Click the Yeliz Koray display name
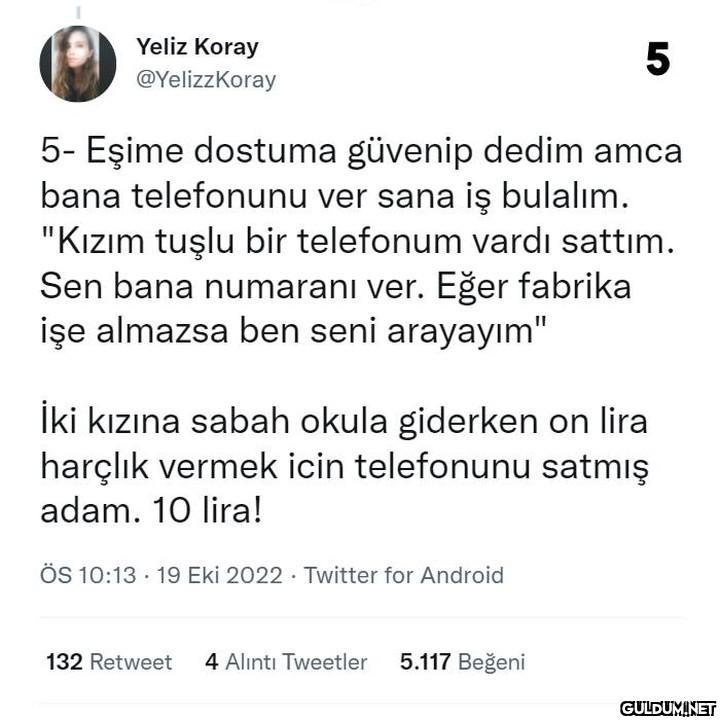 click(x=197, y=47)
